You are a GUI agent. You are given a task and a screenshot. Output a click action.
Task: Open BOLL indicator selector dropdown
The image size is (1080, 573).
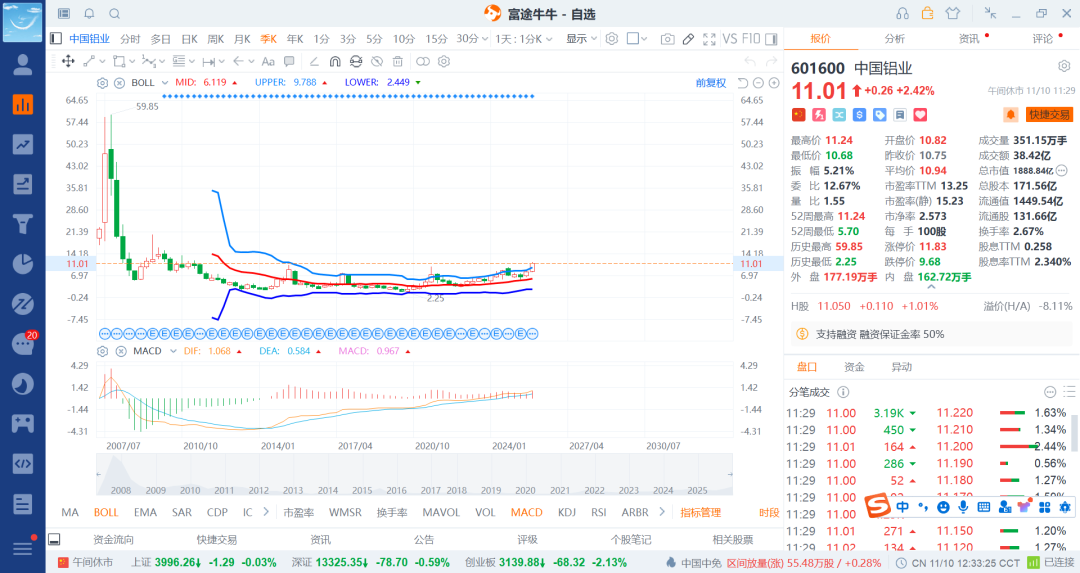[165, 83]
